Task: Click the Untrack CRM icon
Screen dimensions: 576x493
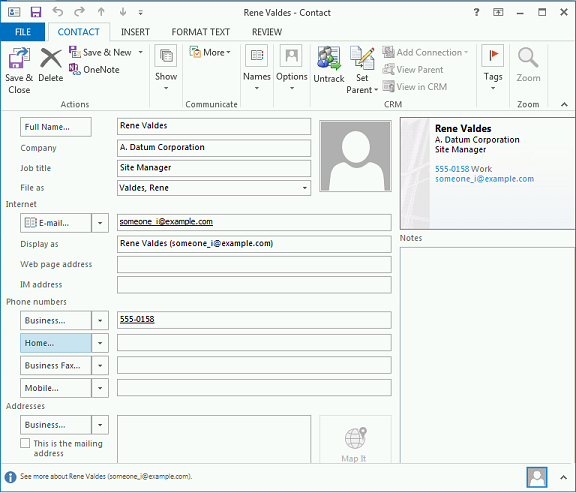Action: click(x=329, y=58)
